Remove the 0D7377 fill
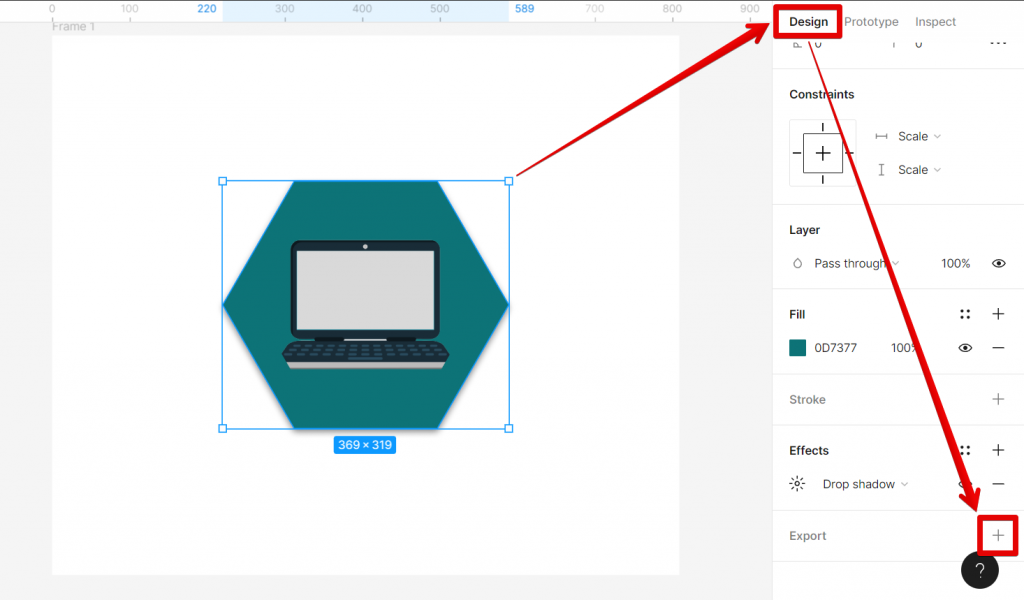This screenshot has width=1024, height=600. [x=997, y=348]
